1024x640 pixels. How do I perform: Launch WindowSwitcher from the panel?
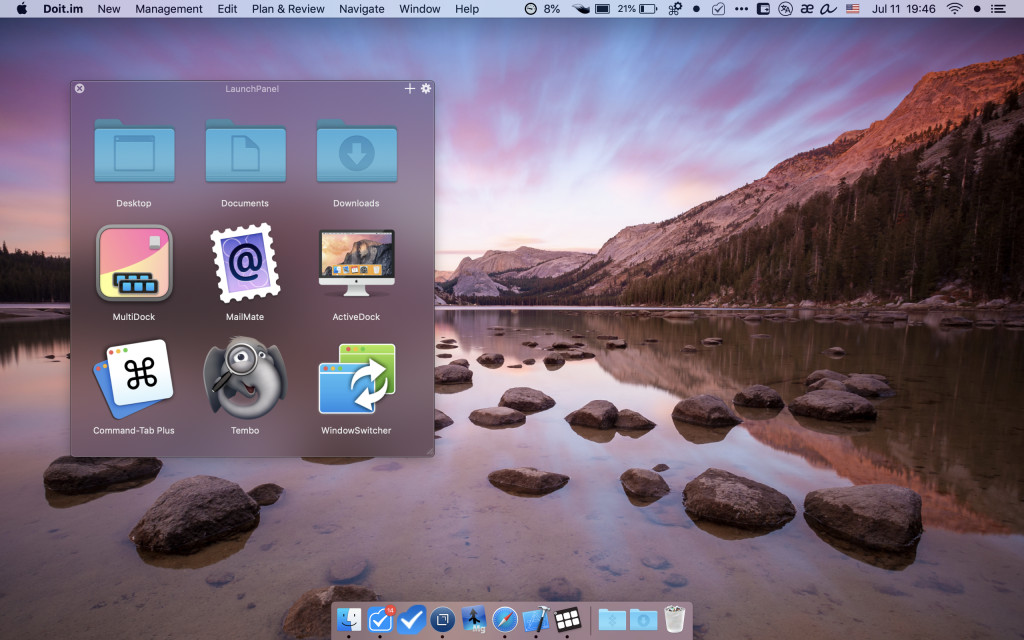pos(357,379)
